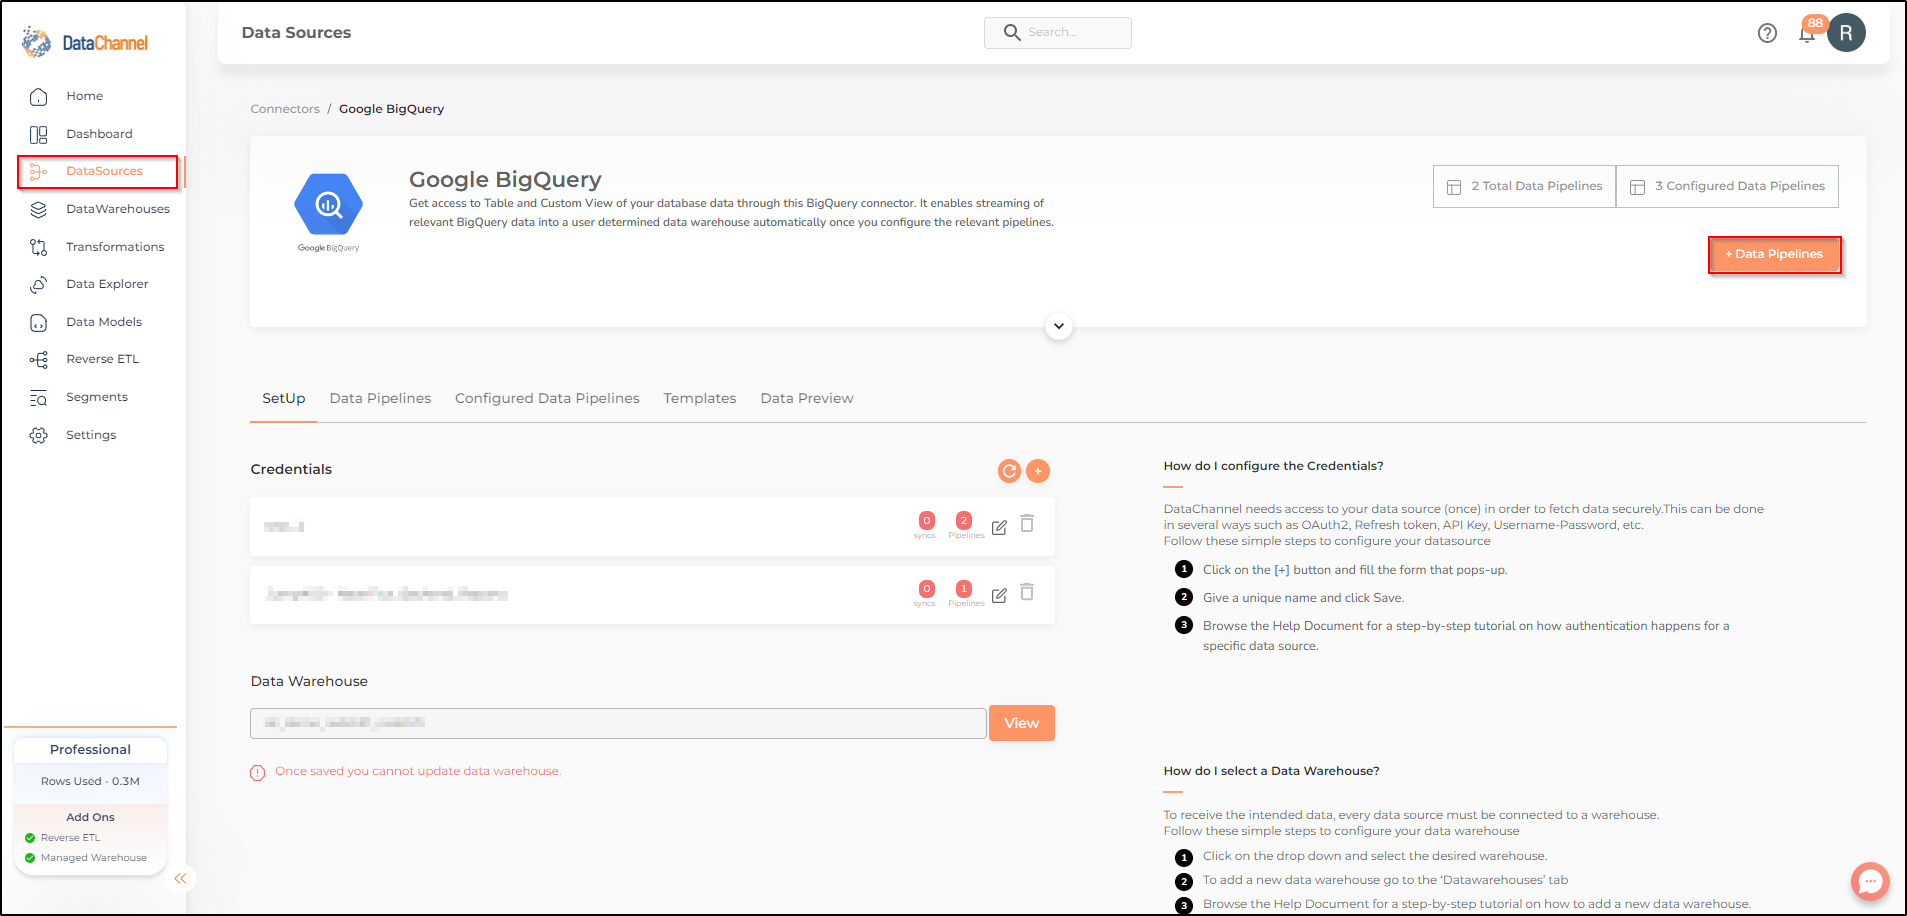1907x916 pixels.
Task: Open the Data Preview tab
Action: click(807, 398)
